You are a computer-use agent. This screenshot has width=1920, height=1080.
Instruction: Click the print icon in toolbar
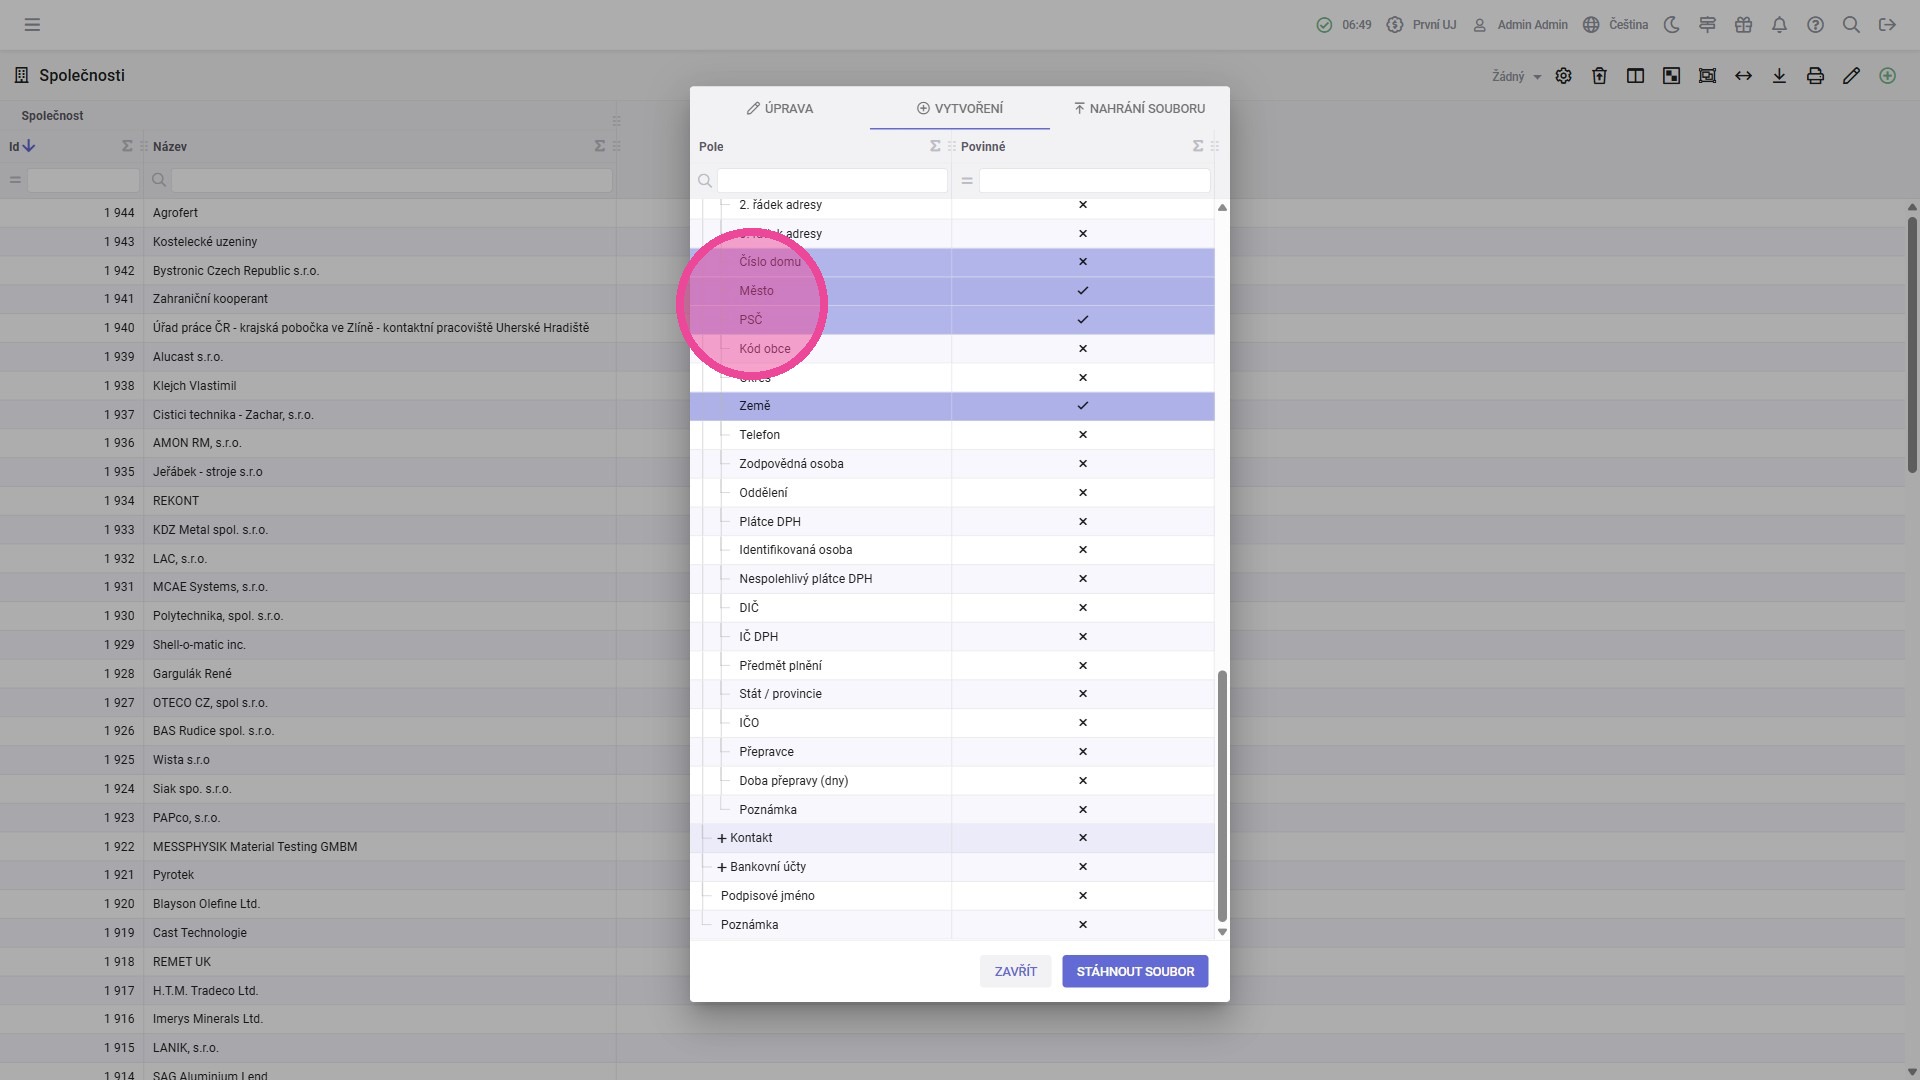pos(1815,76)
